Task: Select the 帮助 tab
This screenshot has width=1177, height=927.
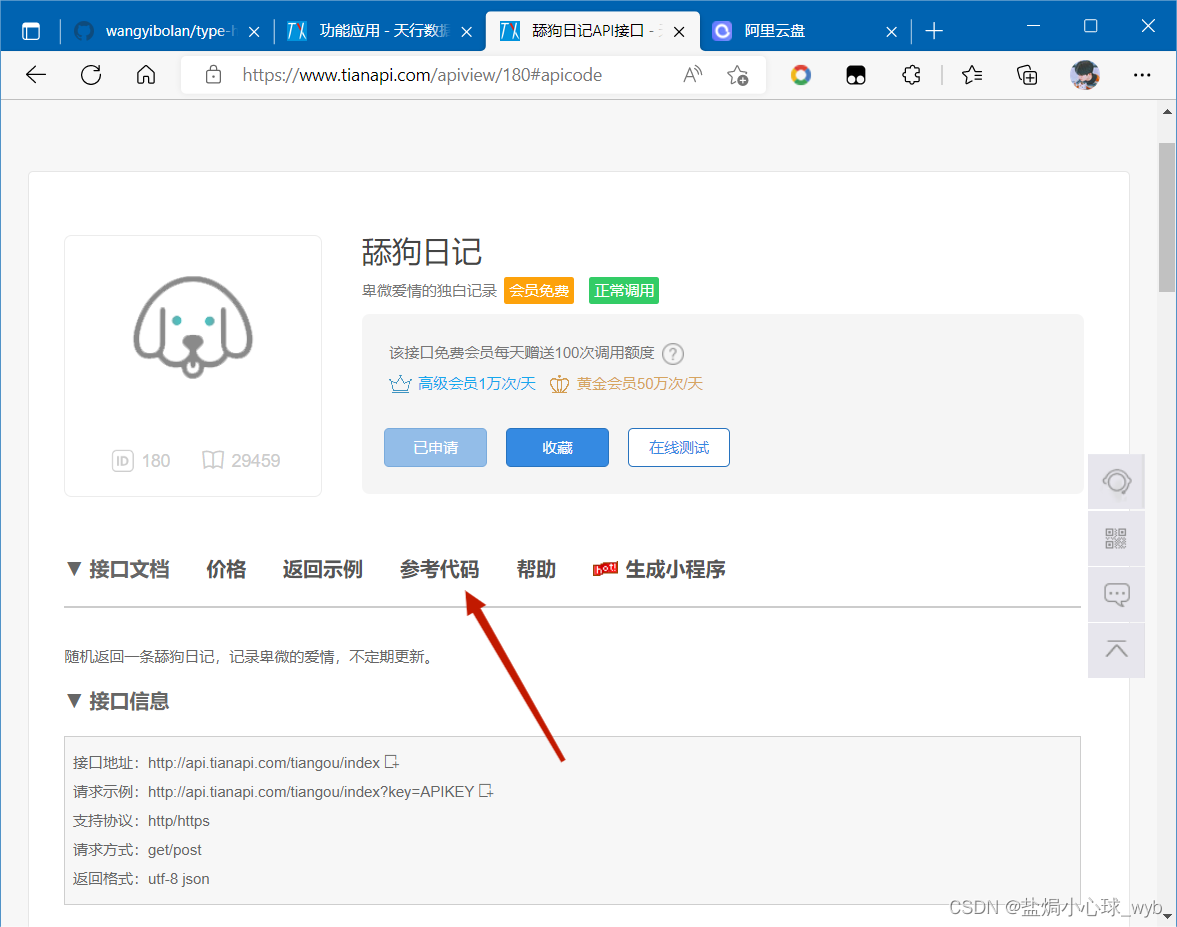Action: tap(536, 569)
